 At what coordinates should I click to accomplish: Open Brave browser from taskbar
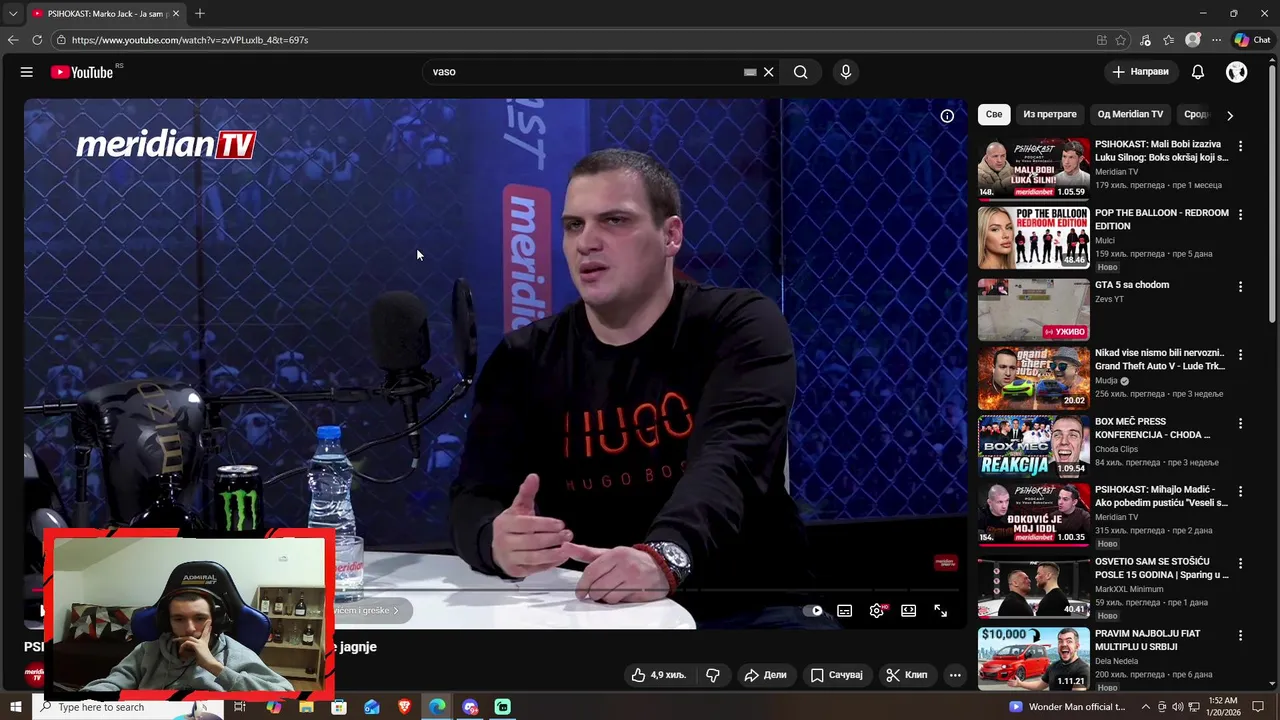coord(404,707)
